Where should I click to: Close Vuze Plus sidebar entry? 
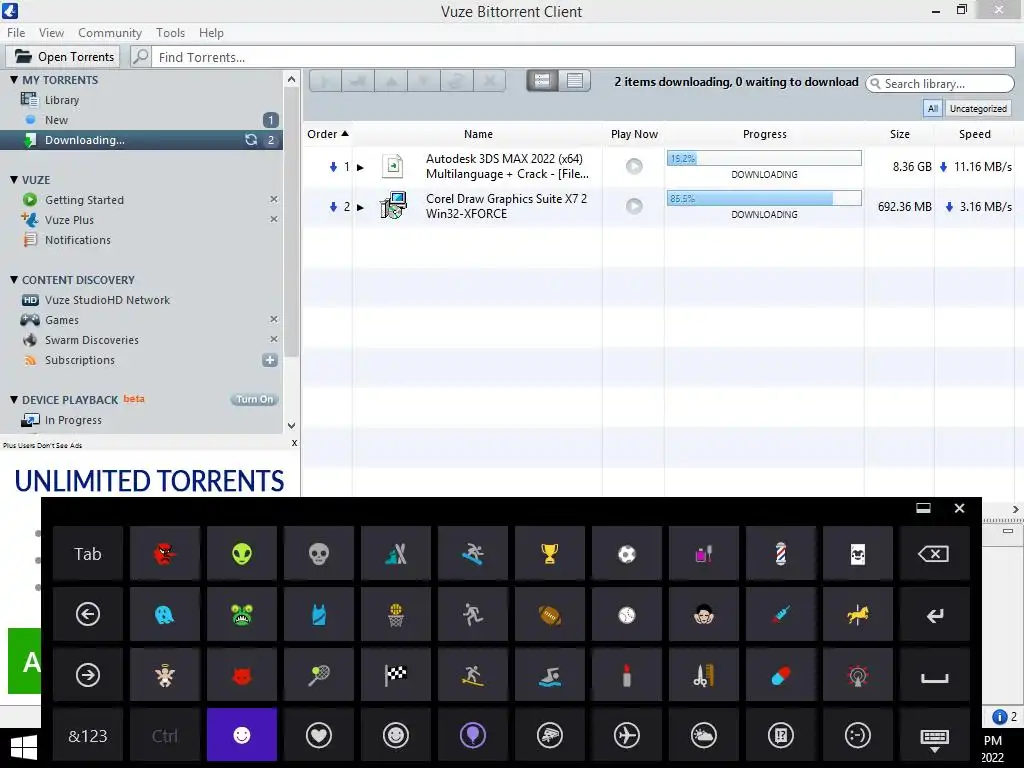[274, 219]
